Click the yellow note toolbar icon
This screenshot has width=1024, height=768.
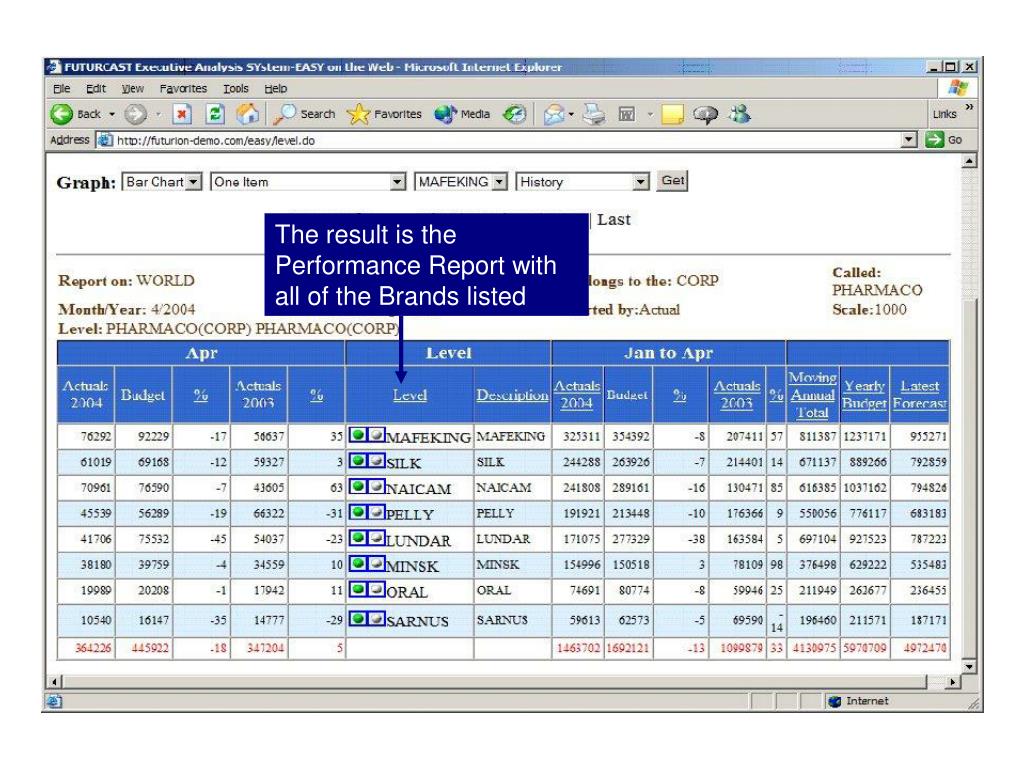[672, 114]
